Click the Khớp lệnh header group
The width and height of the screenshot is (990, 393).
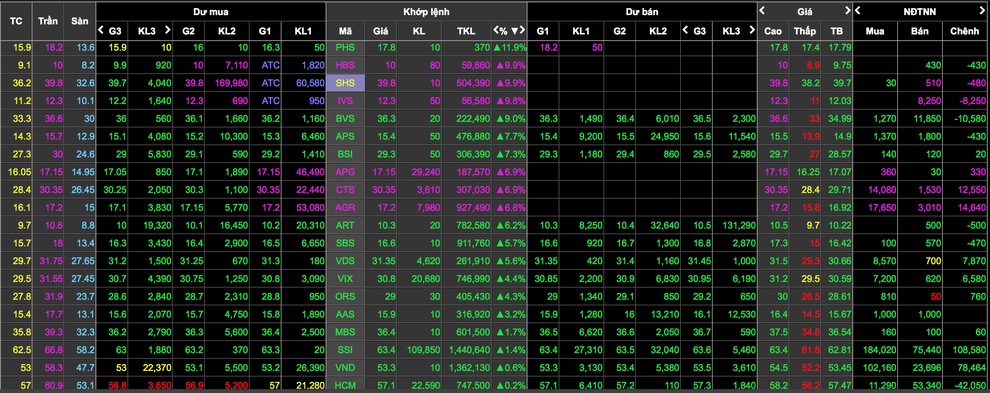[x=426, y=11]
